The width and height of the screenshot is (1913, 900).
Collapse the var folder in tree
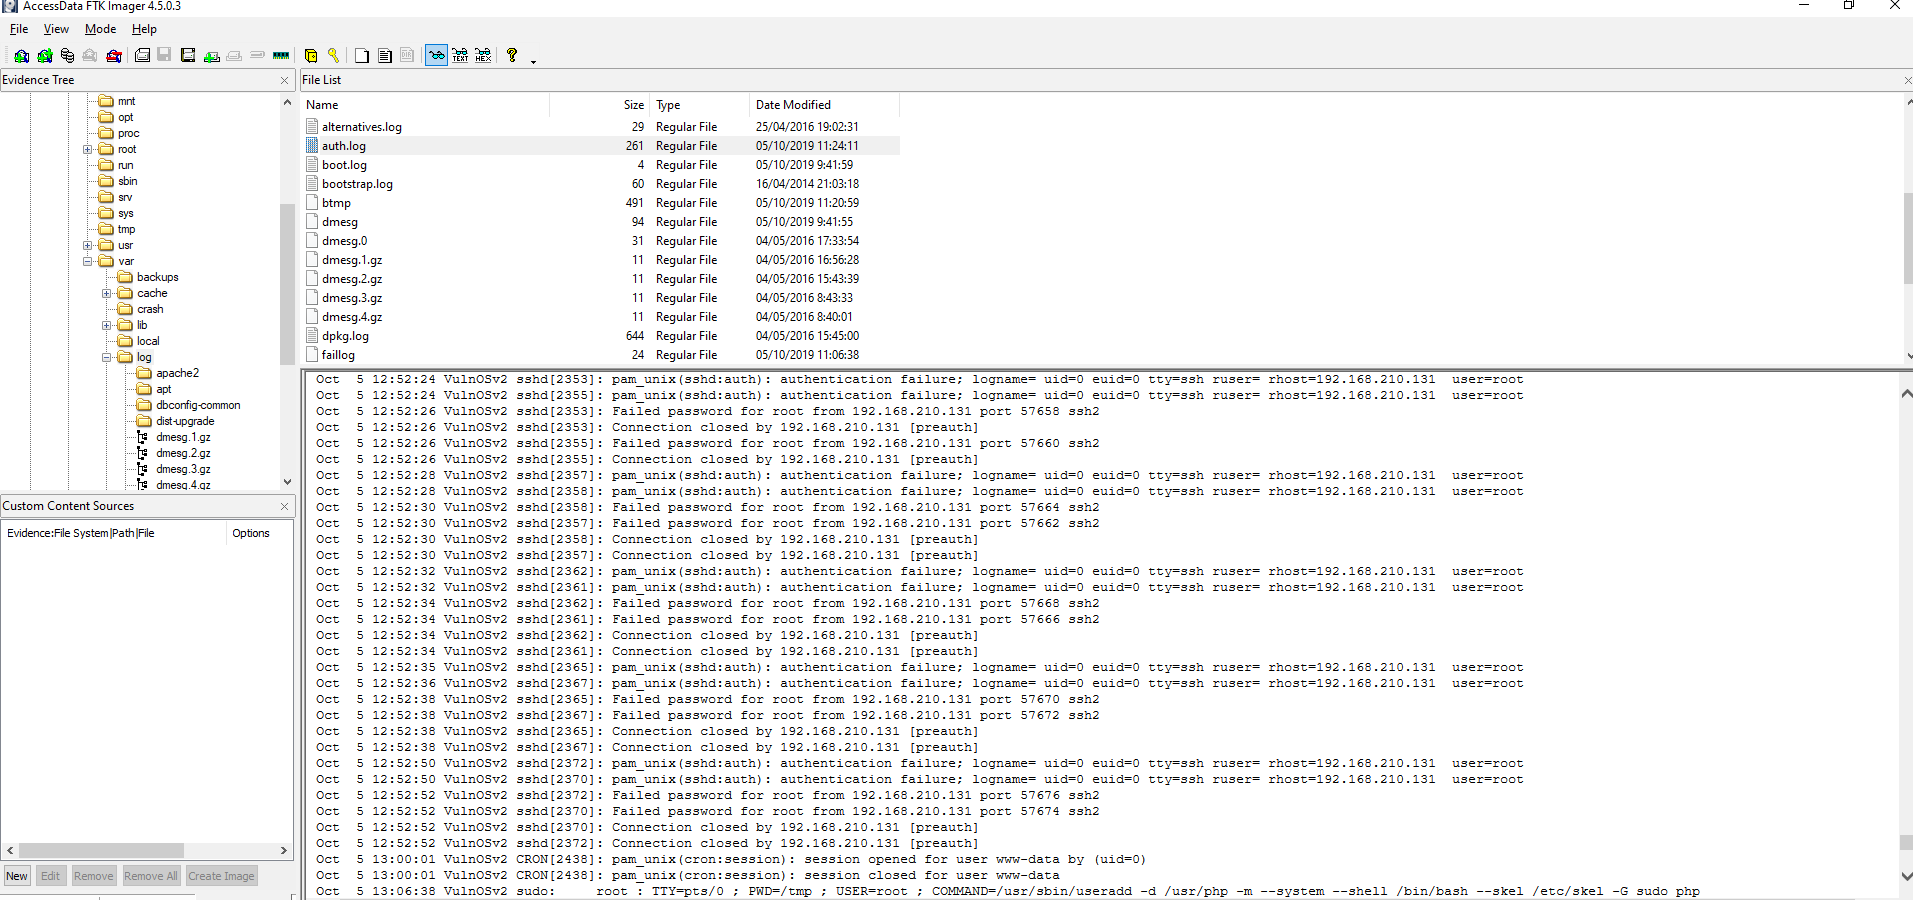pos(88,261)
